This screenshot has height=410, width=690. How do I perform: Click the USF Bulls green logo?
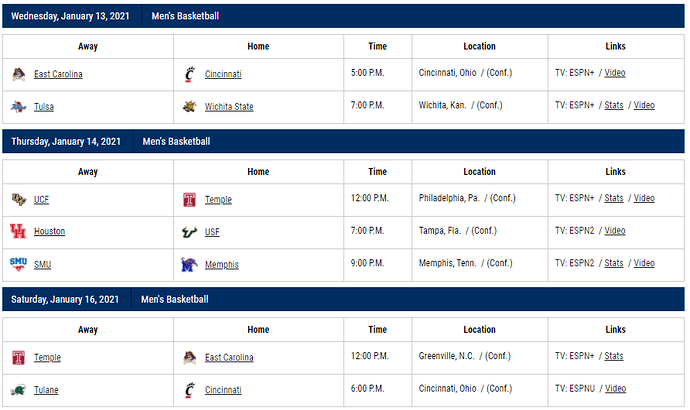[x=189, y=232]
